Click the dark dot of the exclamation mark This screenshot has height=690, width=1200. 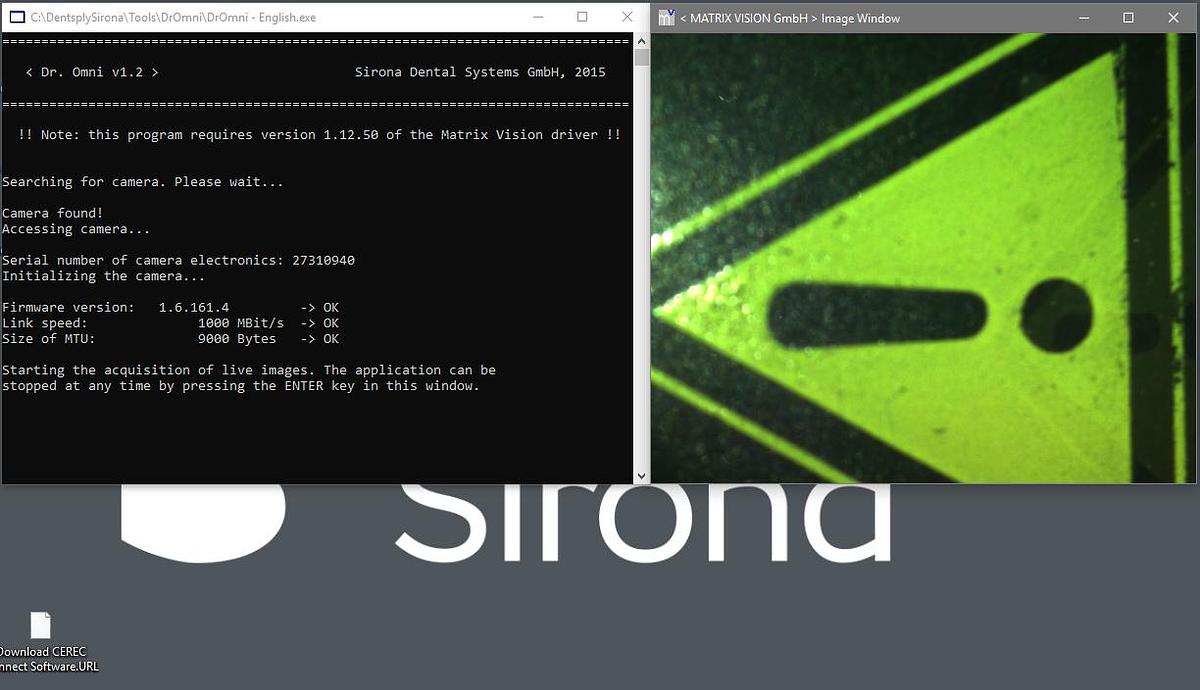[1056, 315]
